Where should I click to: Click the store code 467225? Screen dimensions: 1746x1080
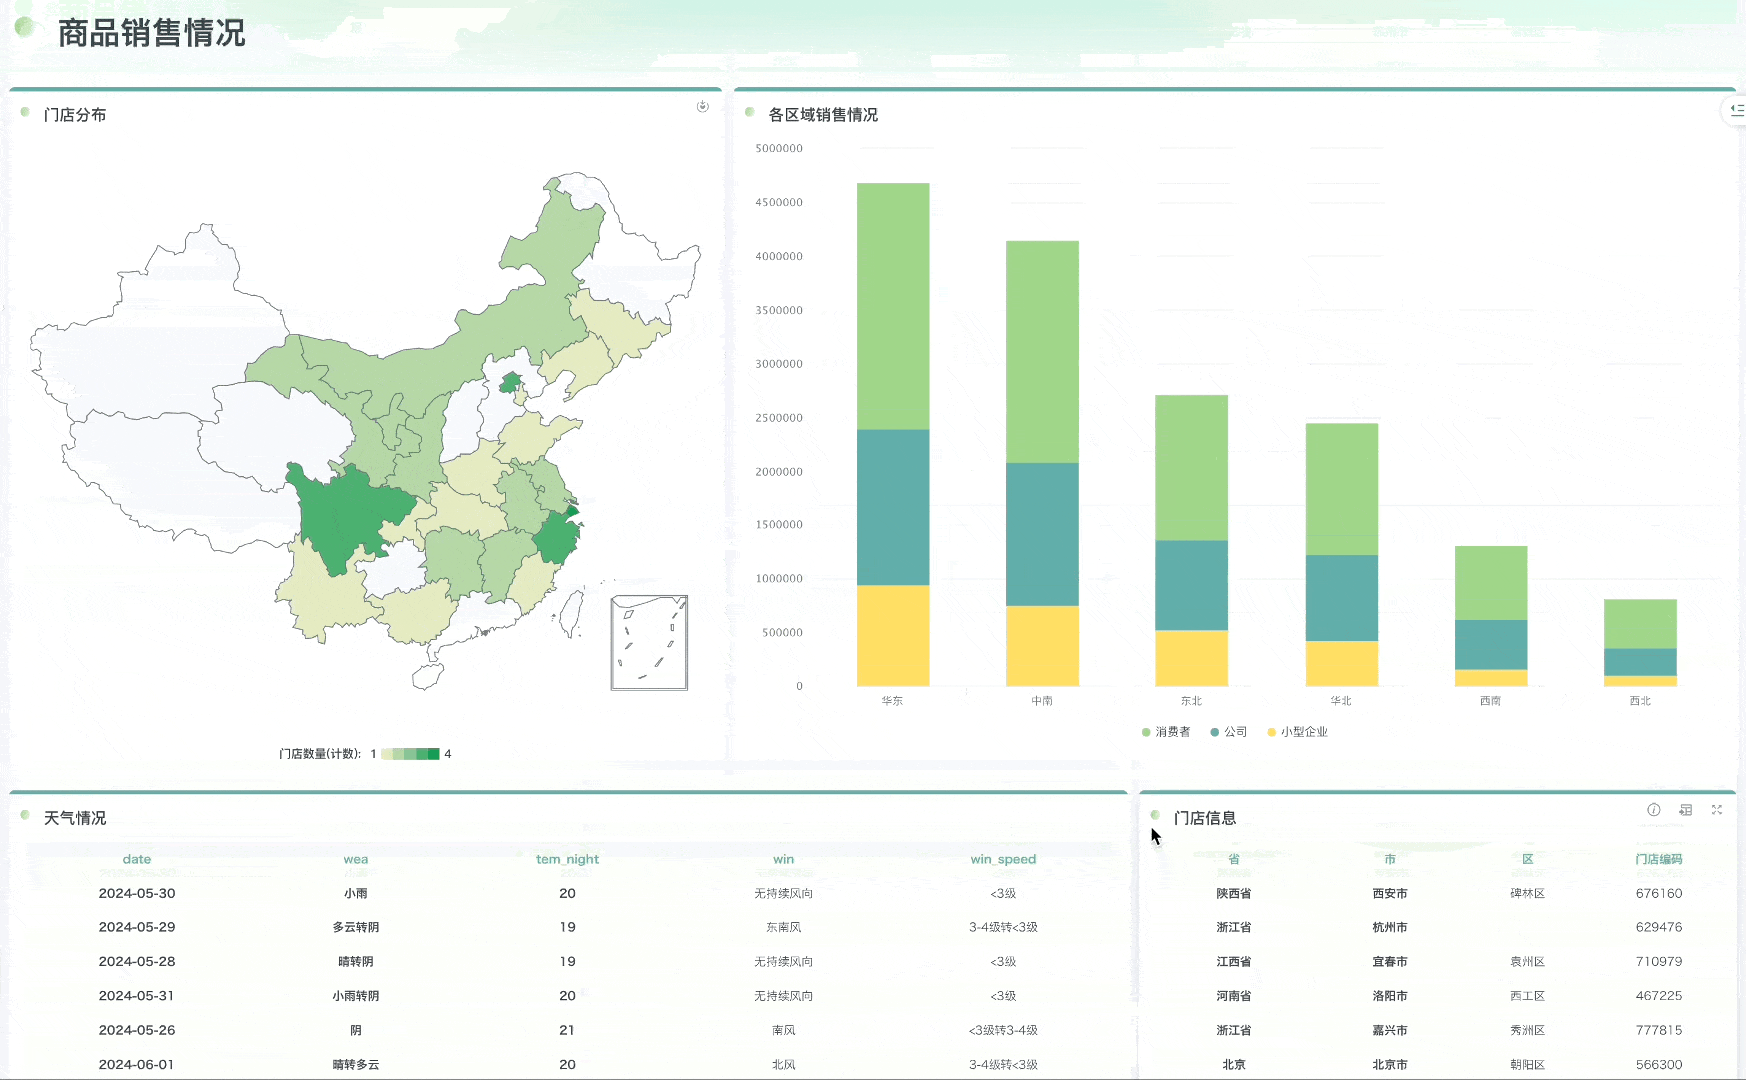click(1659, 996)
